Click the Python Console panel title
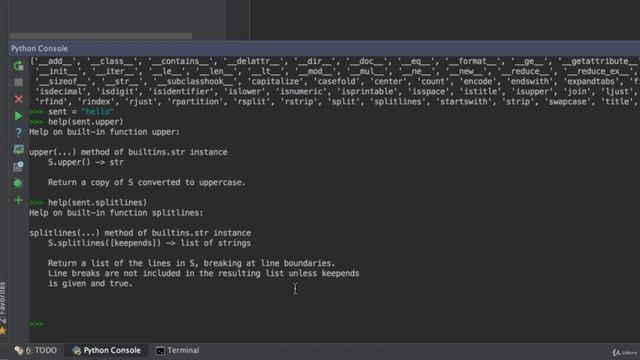 point(40,49)
